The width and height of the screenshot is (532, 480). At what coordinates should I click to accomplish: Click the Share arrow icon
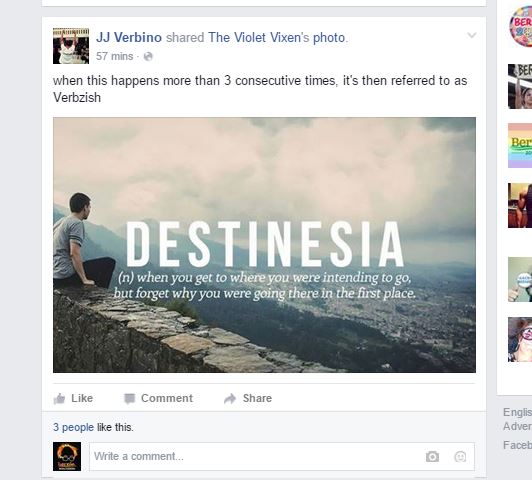tap(230, 399)
